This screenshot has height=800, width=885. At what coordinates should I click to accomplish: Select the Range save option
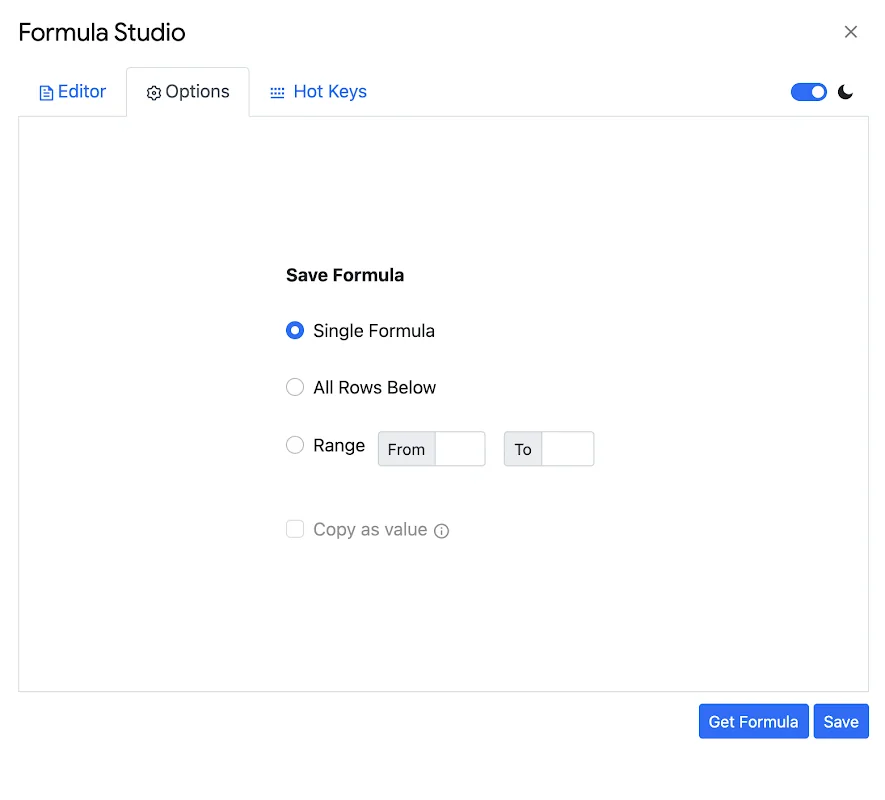pos(295,445)
